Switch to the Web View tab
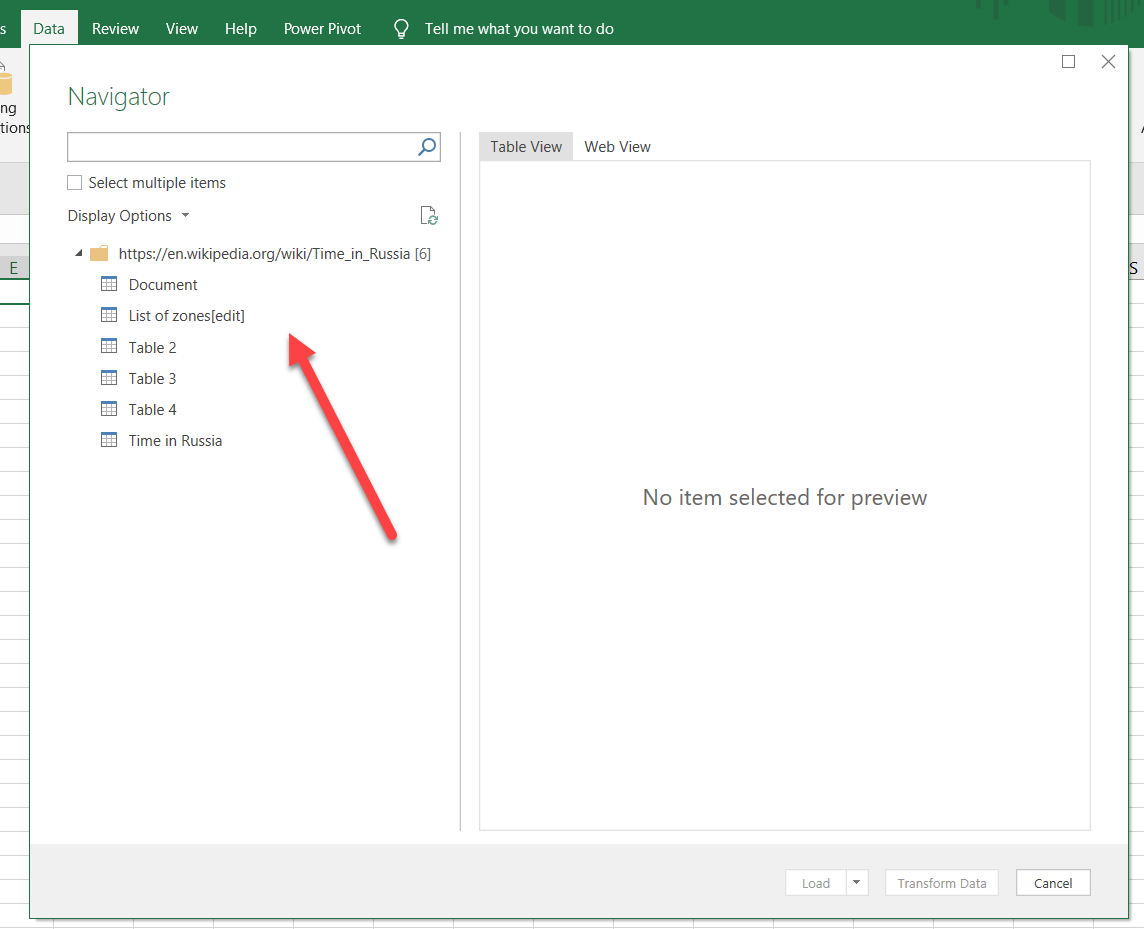This screenshot has height=929, width=1144. tap(617, 146)
